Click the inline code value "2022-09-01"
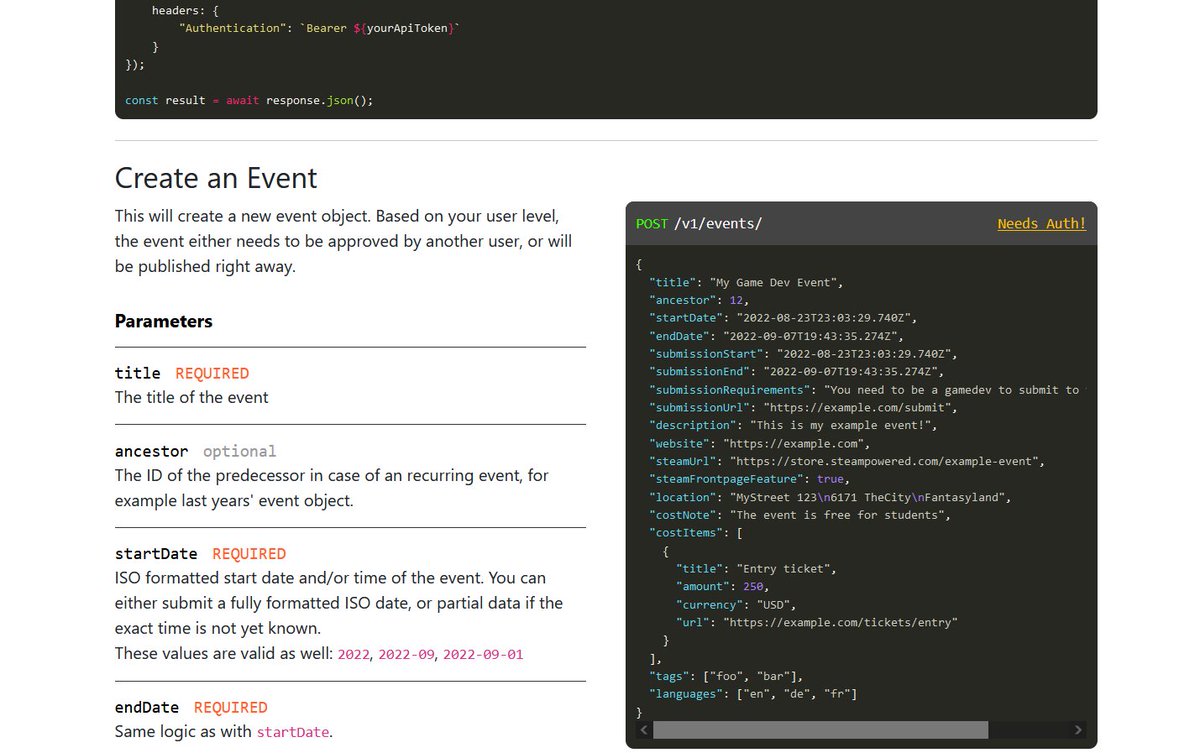The height and width of the screenshot is (753, 1200). (483, 654)
